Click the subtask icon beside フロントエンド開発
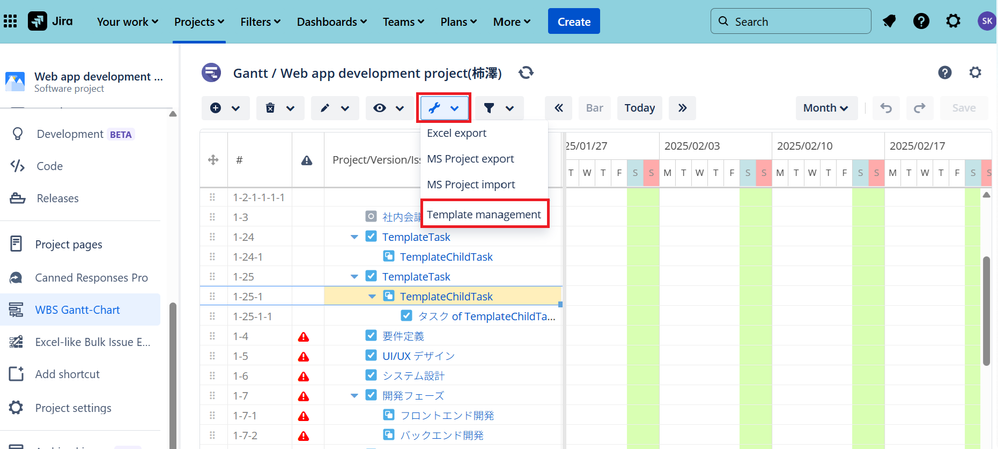Viewport: 998px width, 449px height. [389, 415]
